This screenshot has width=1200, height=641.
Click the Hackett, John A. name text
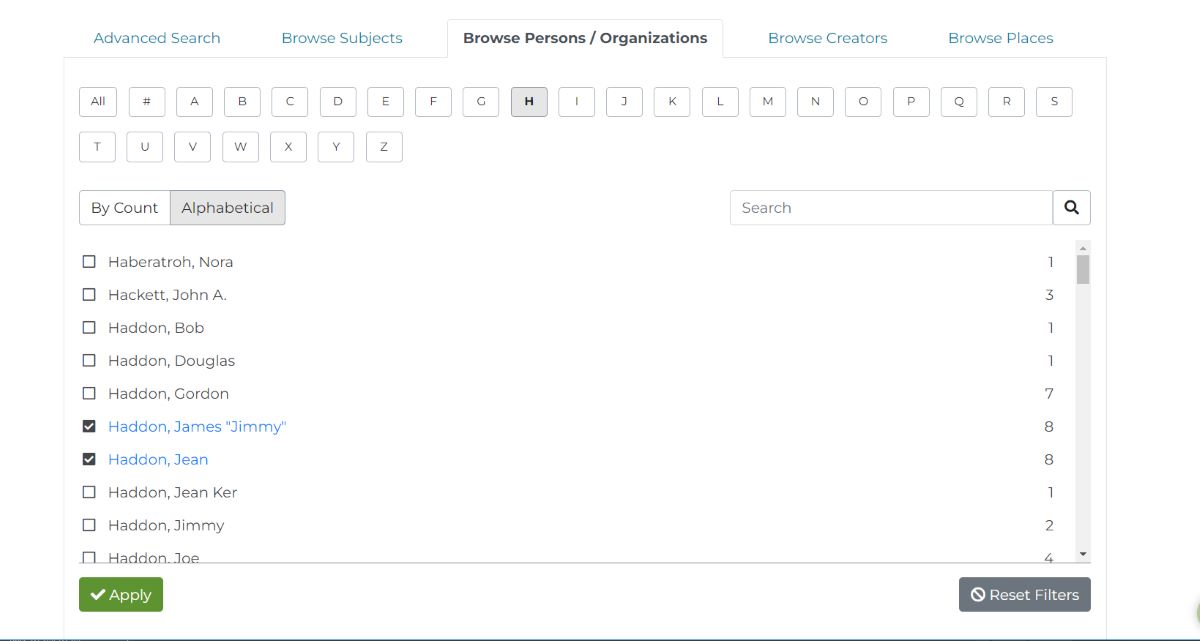point(167,295)
